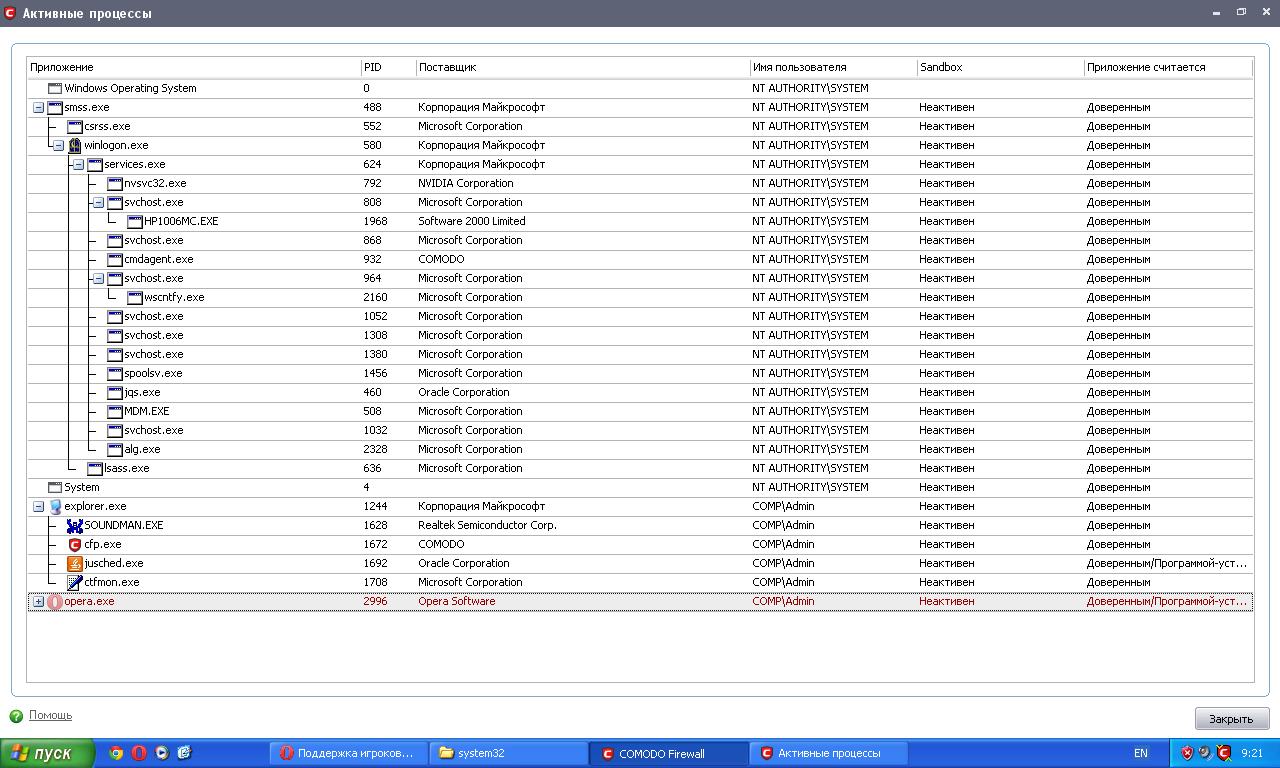Open media player quick launch icon

162,753
